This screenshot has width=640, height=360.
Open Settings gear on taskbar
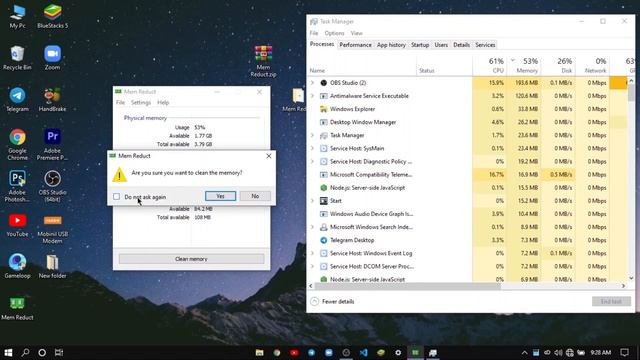[398, 352]
